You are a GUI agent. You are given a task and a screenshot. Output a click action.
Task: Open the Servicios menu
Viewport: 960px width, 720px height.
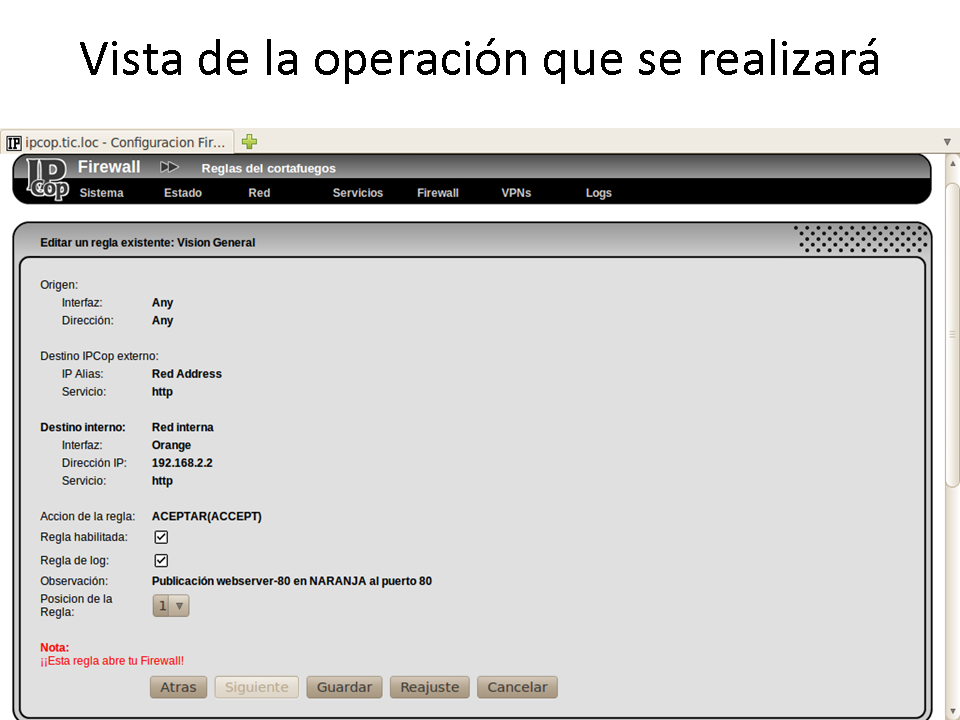358,193
